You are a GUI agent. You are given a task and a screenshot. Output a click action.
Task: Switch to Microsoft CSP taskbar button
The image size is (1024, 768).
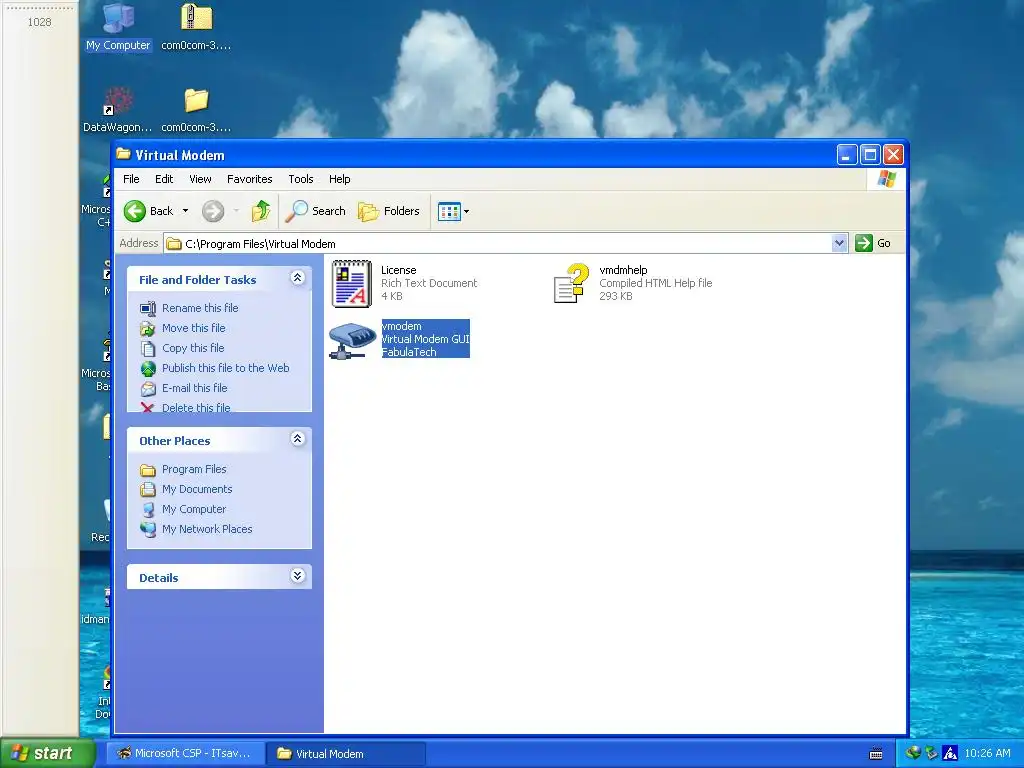point(185,754)
